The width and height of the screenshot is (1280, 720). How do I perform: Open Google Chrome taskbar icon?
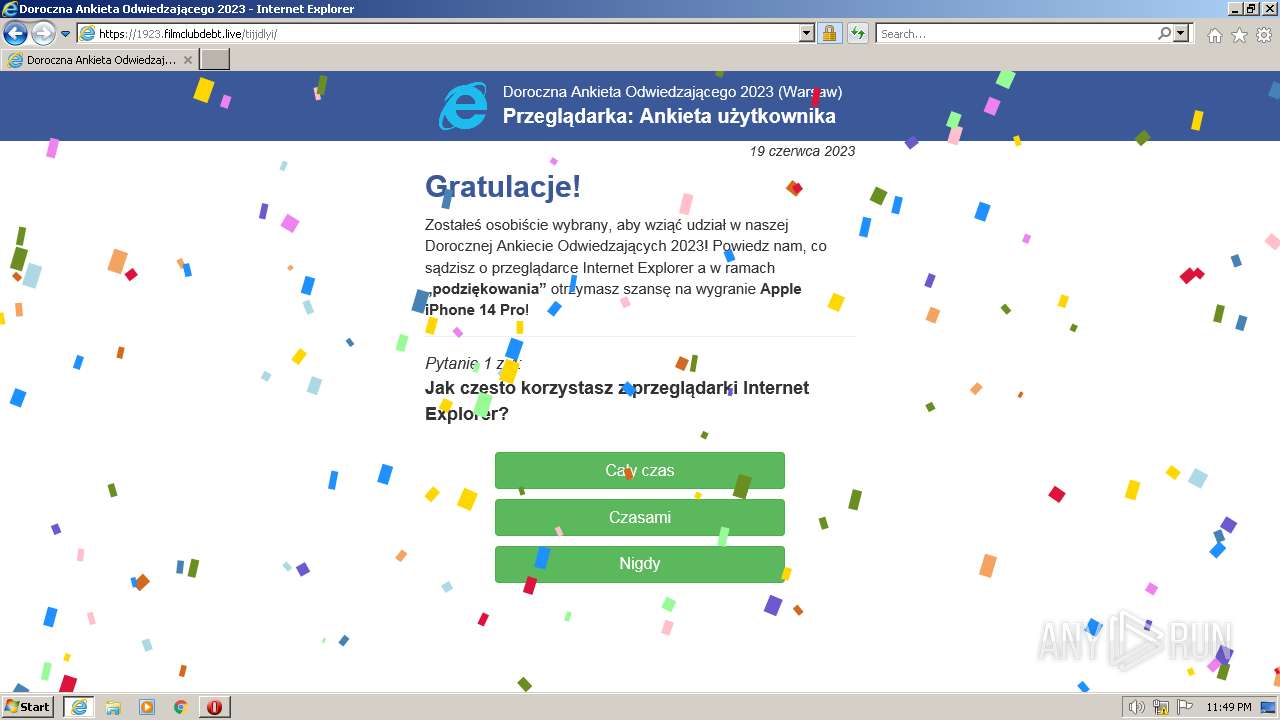coord(180,707)
